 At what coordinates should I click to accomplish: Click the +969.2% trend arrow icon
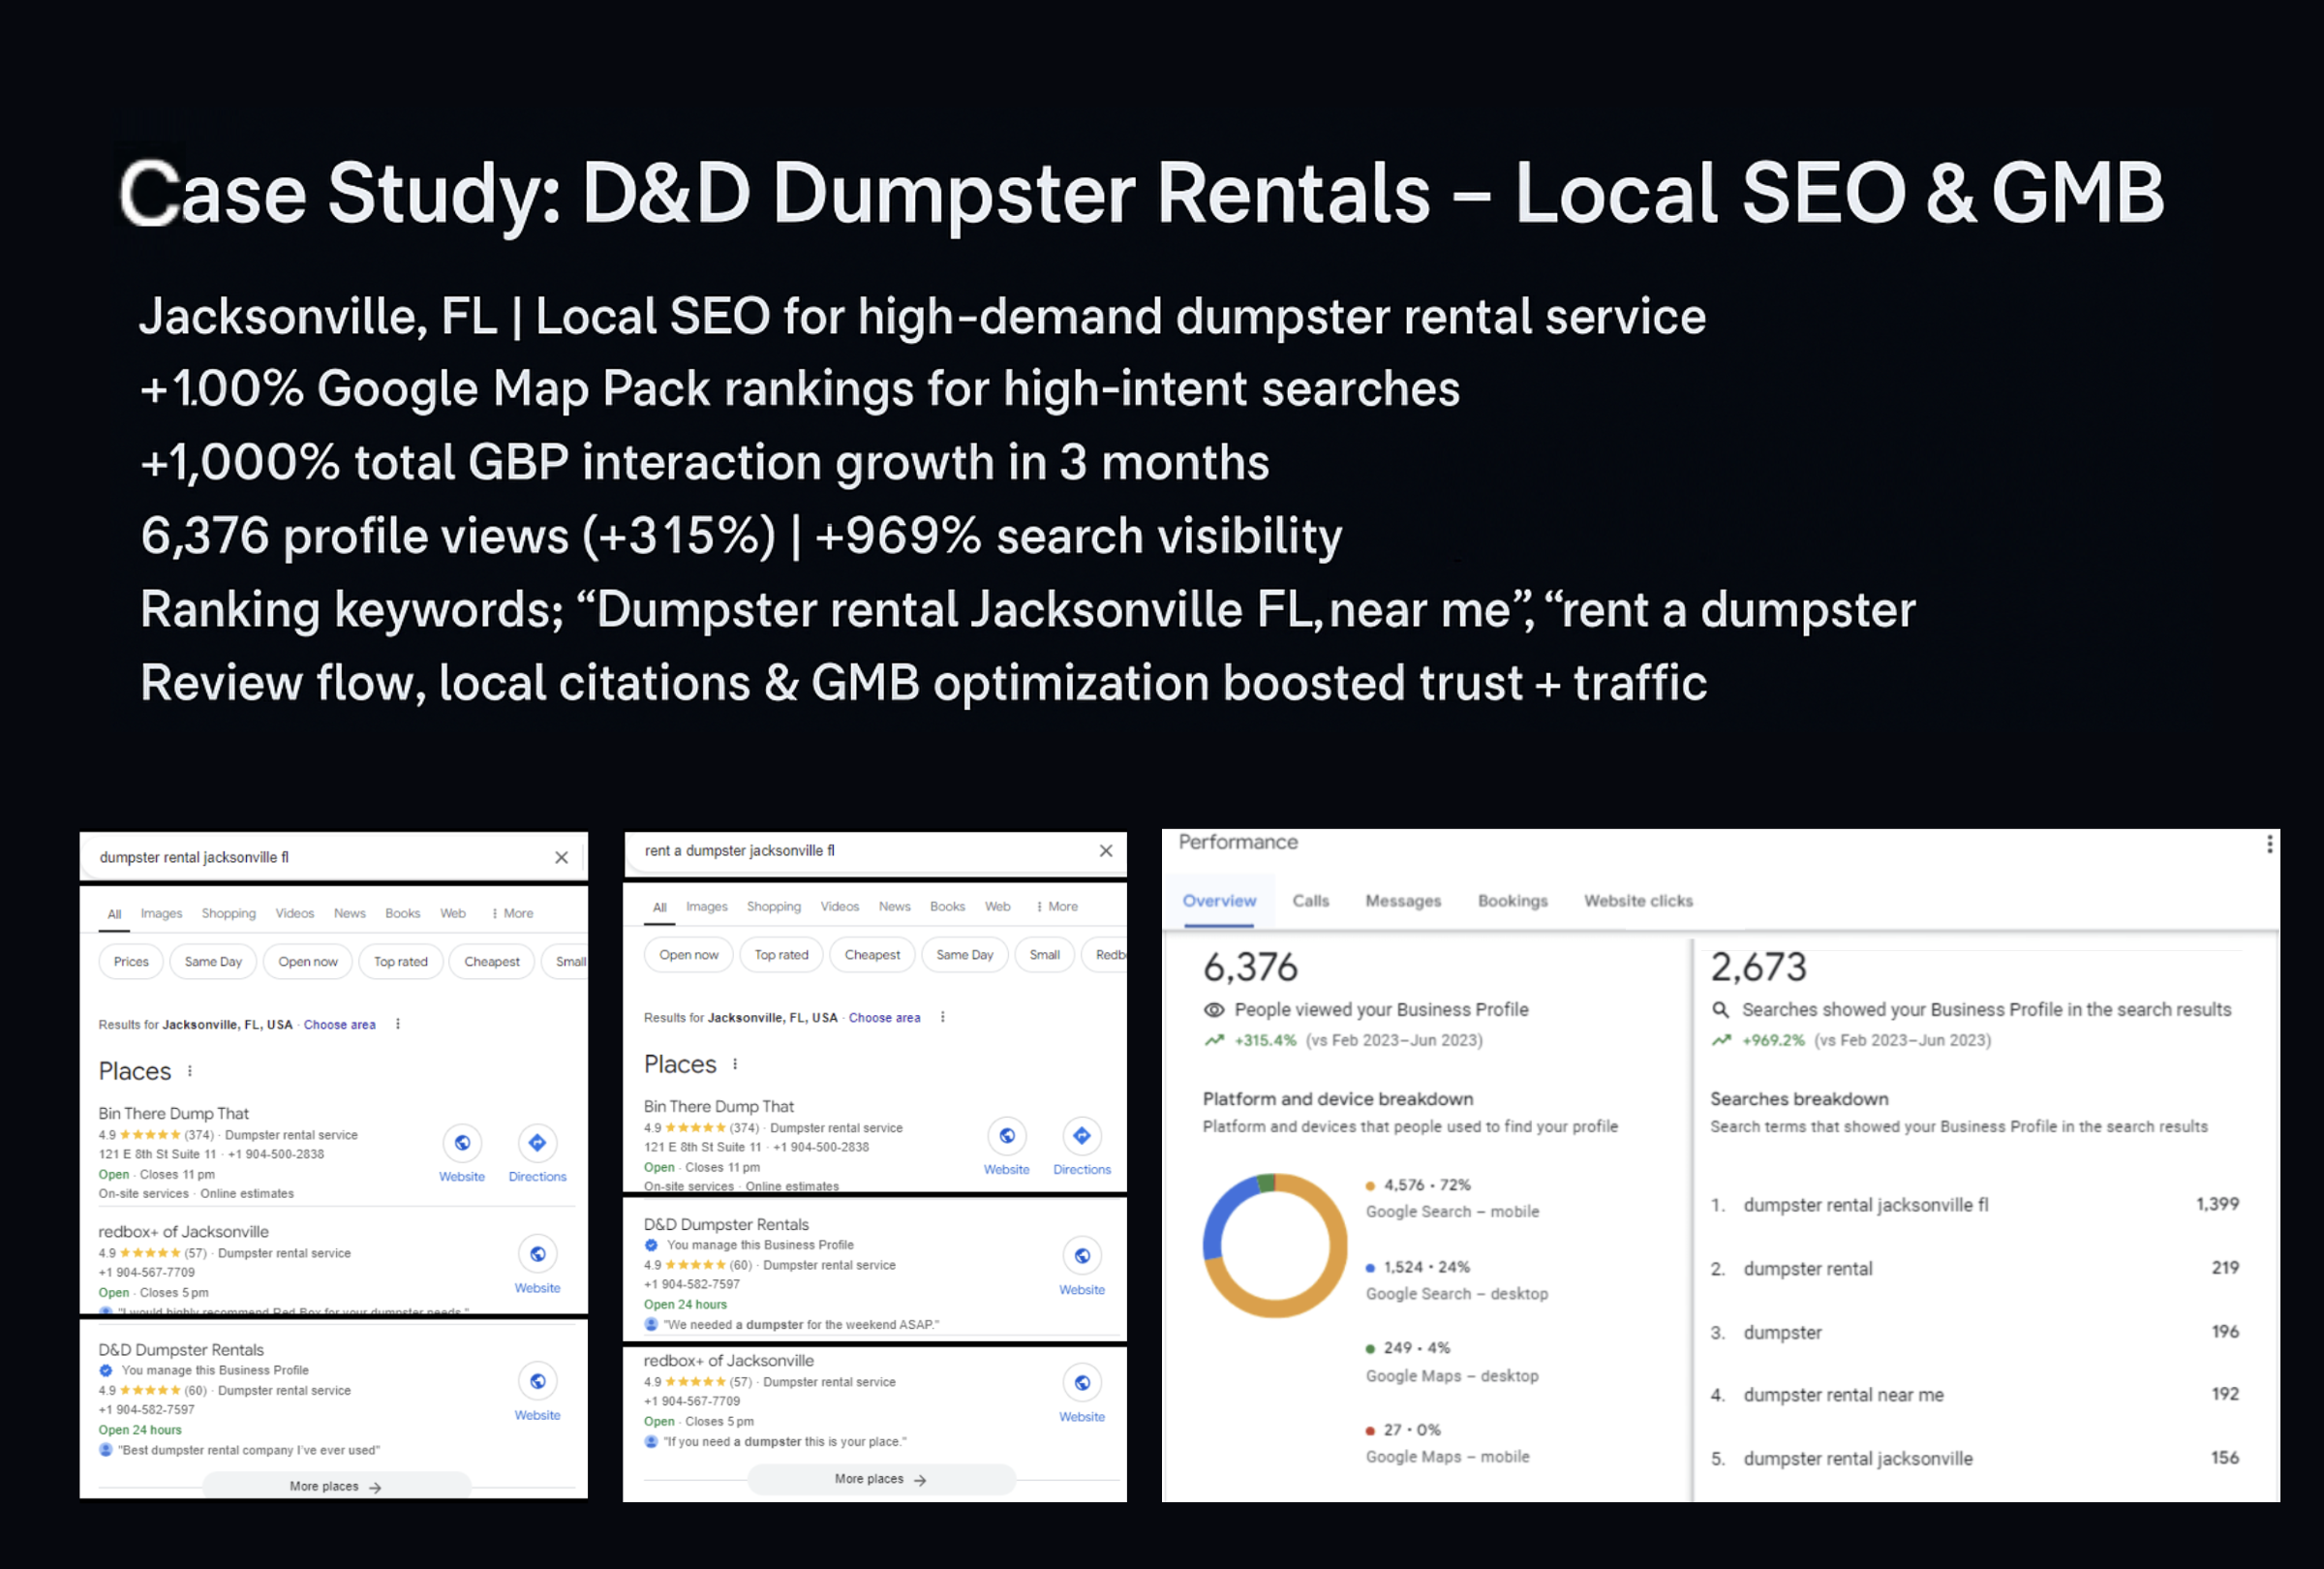1721,1040
